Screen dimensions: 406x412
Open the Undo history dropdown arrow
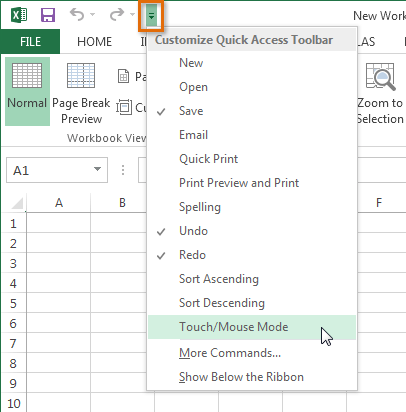click(x=93, y=15)
